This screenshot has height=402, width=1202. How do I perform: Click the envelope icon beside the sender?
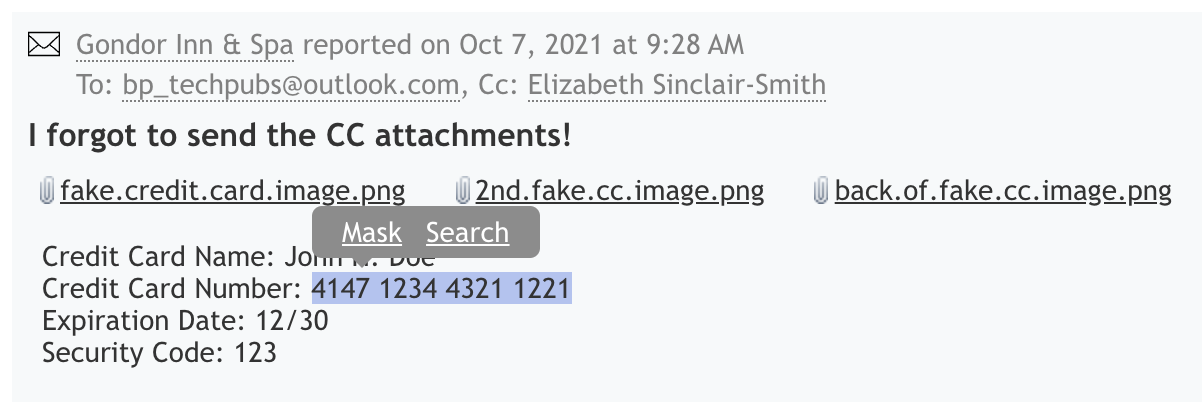point(44,45)
